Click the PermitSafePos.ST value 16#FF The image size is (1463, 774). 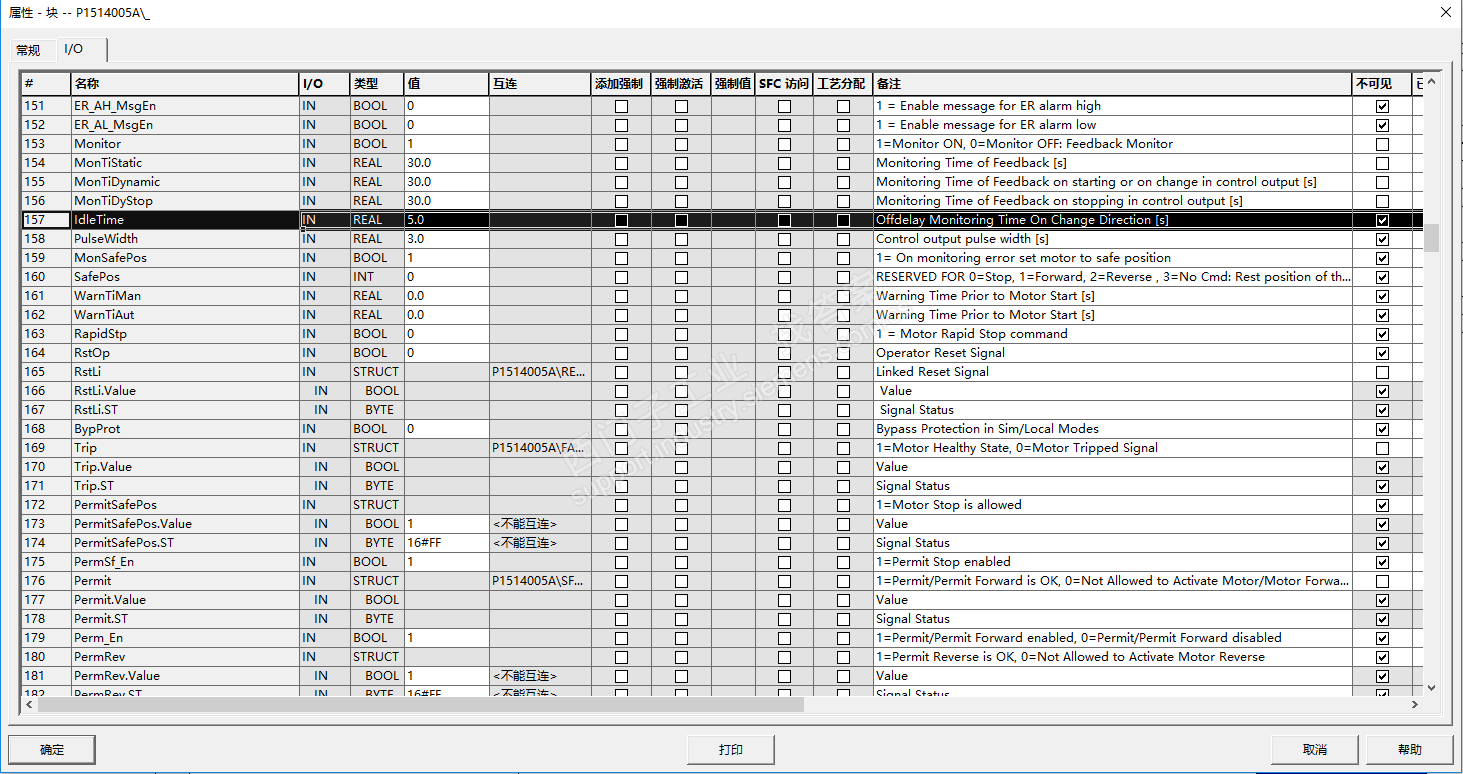coord(446,543)
